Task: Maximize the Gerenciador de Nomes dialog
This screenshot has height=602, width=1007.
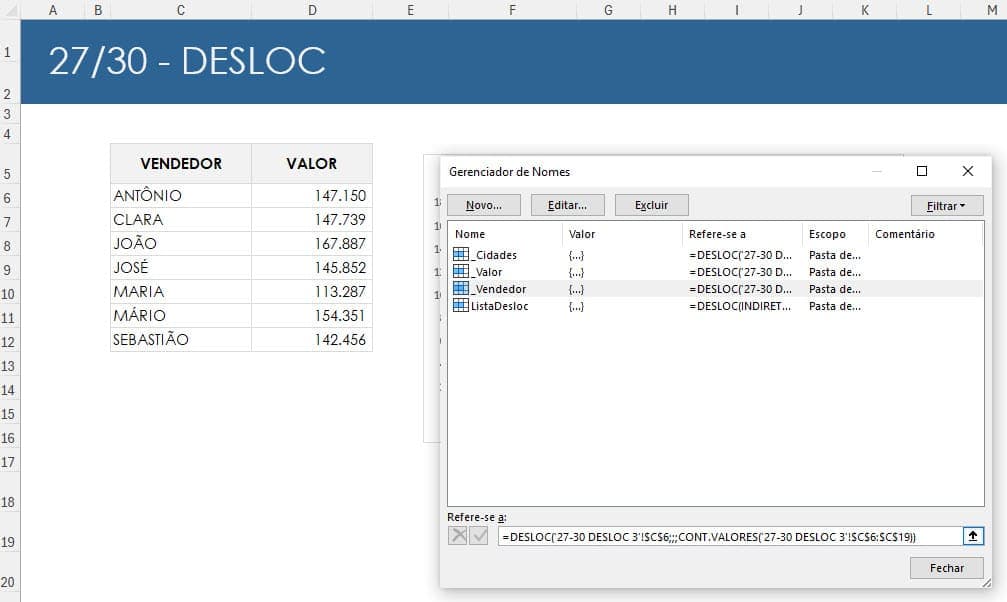Action: coord(922,171)
